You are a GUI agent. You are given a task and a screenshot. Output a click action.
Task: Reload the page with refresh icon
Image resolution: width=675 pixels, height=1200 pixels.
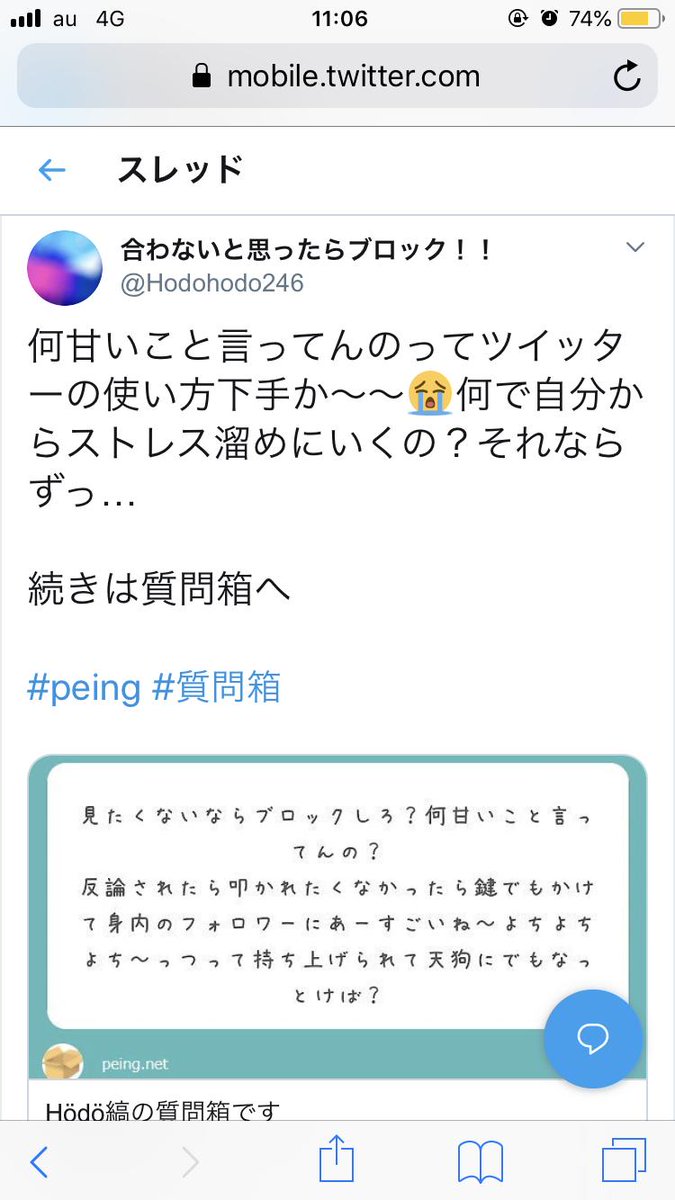[x=627, y=76]
